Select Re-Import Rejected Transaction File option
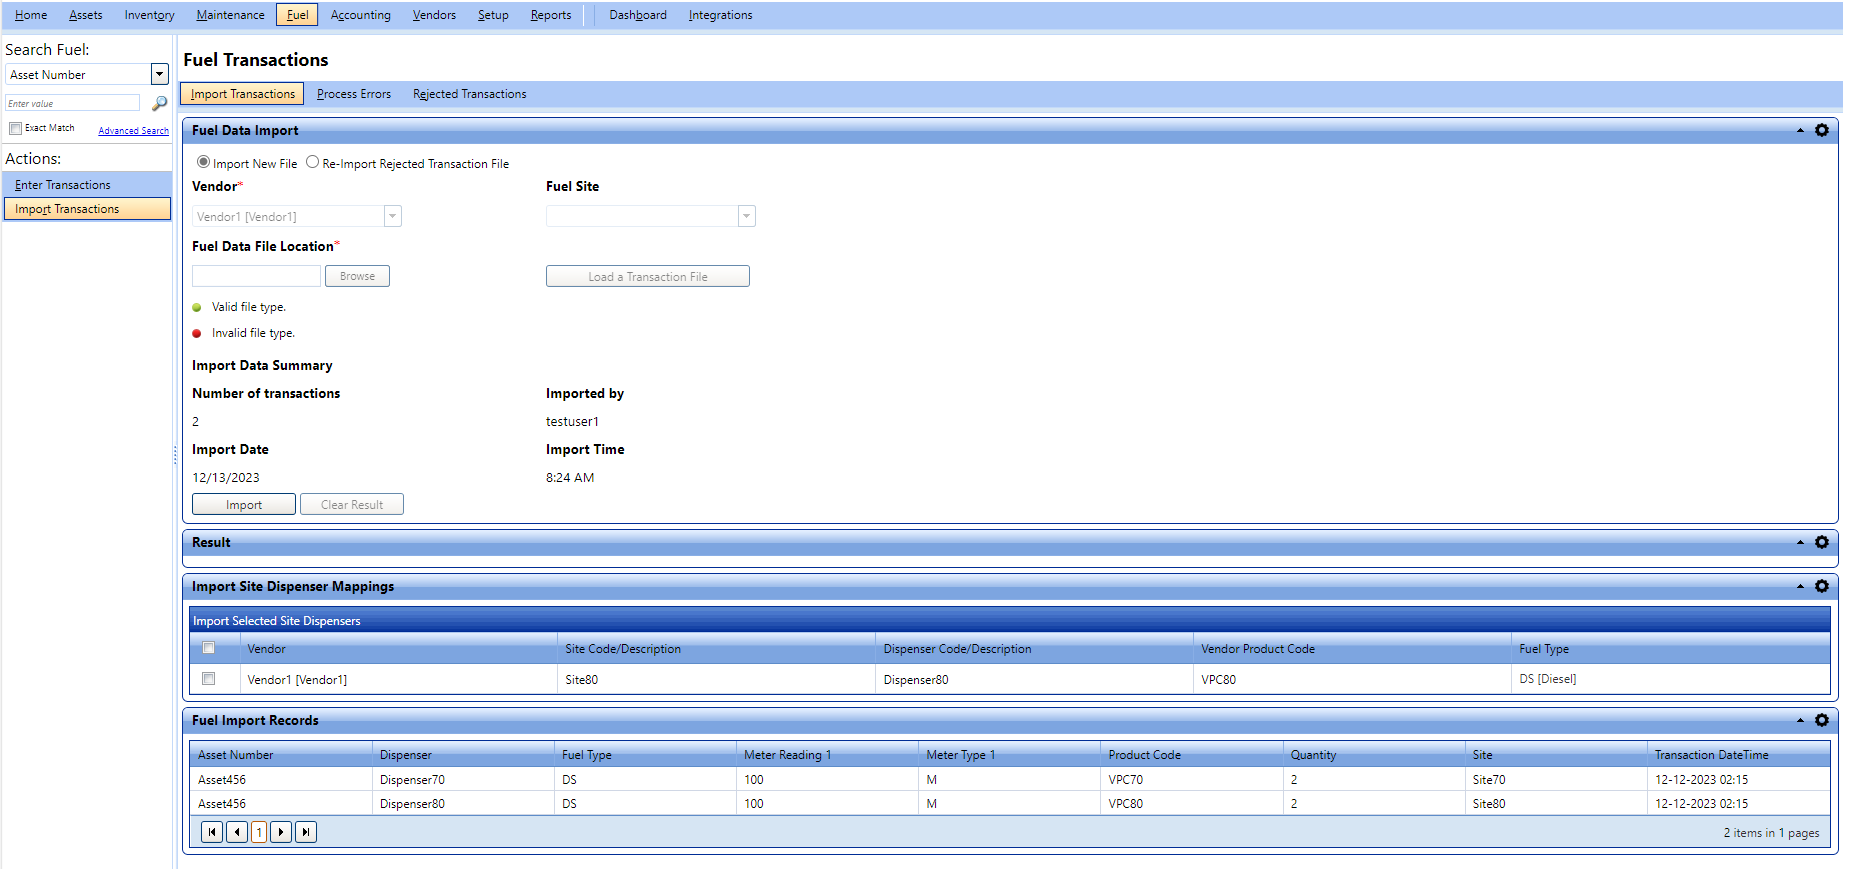 [312, 162]
